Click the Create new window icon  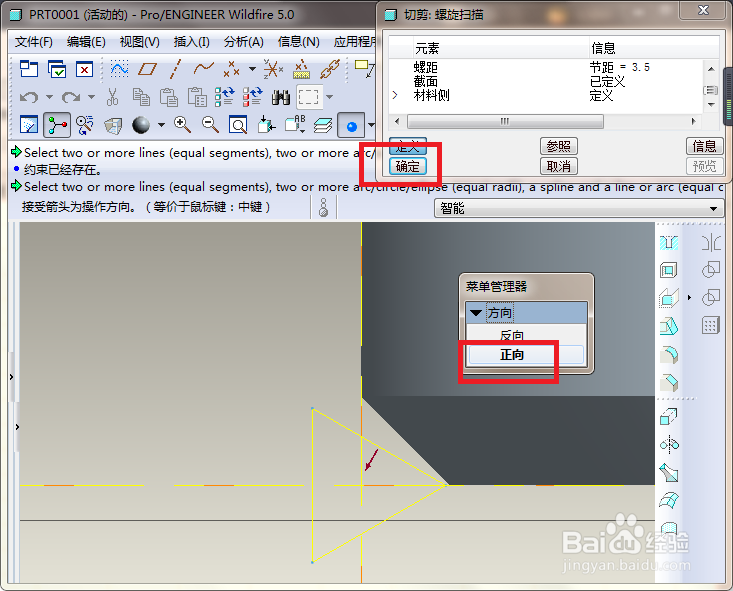coord(29,69)
